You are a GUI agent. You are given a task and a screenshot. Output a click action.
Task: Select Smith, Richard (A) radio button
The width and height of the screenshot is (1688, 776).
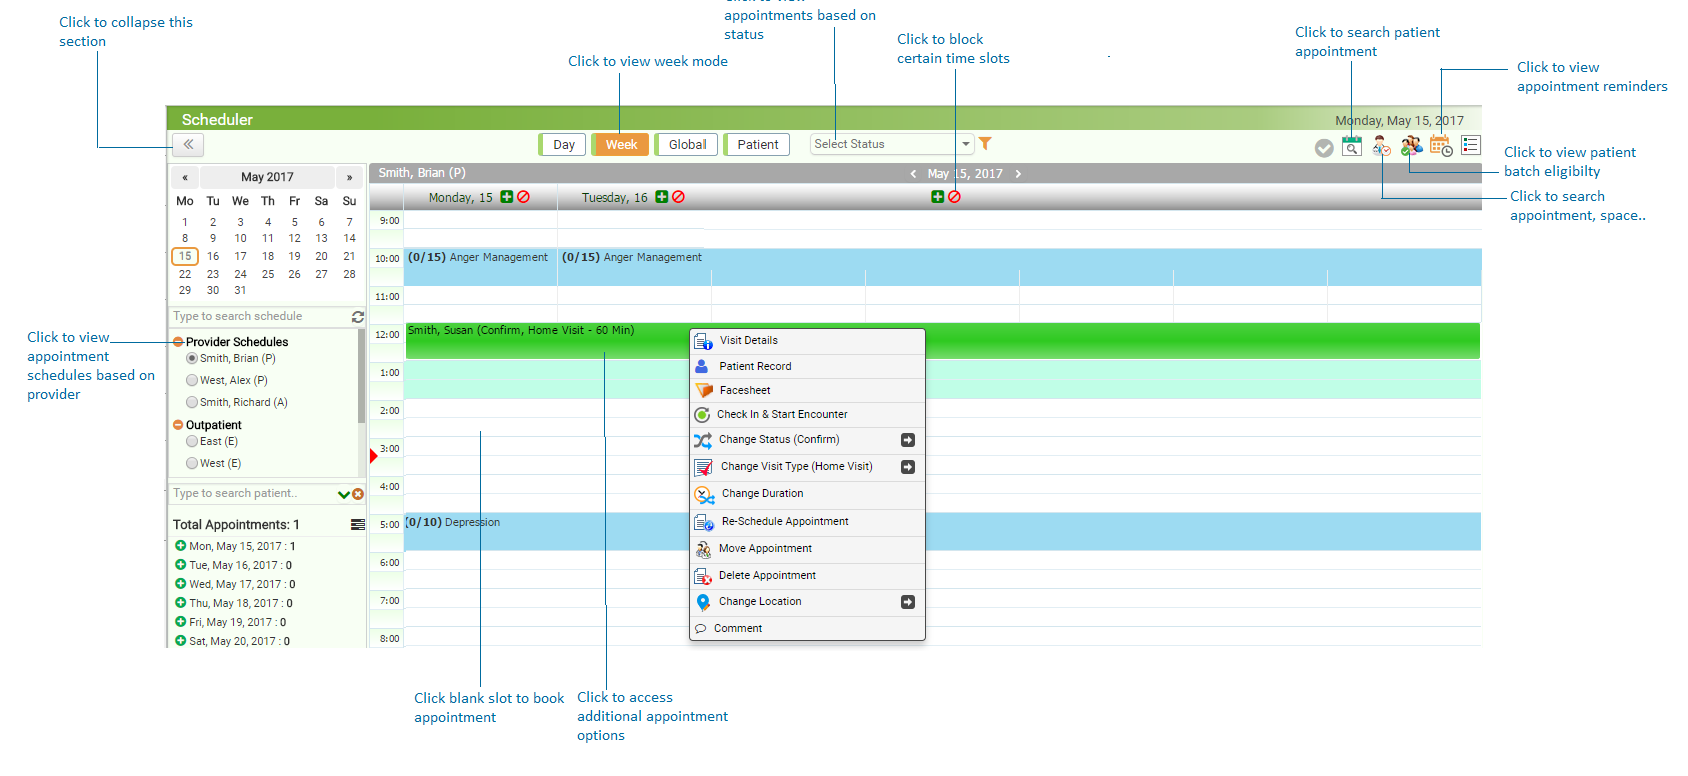(x=192, y=402)
